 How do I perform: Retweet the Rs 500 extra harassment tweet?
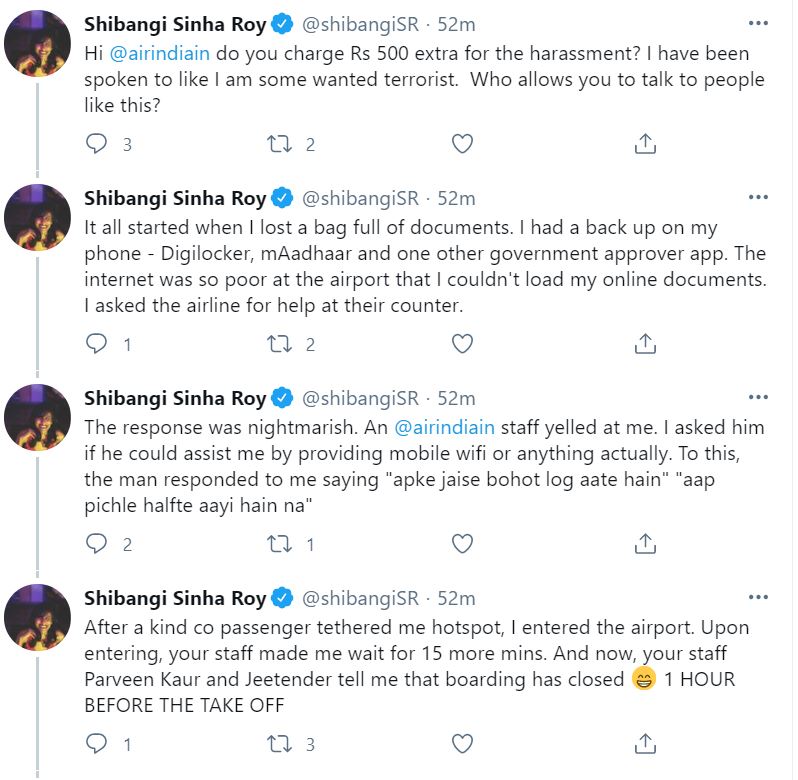tap(279, 144)
